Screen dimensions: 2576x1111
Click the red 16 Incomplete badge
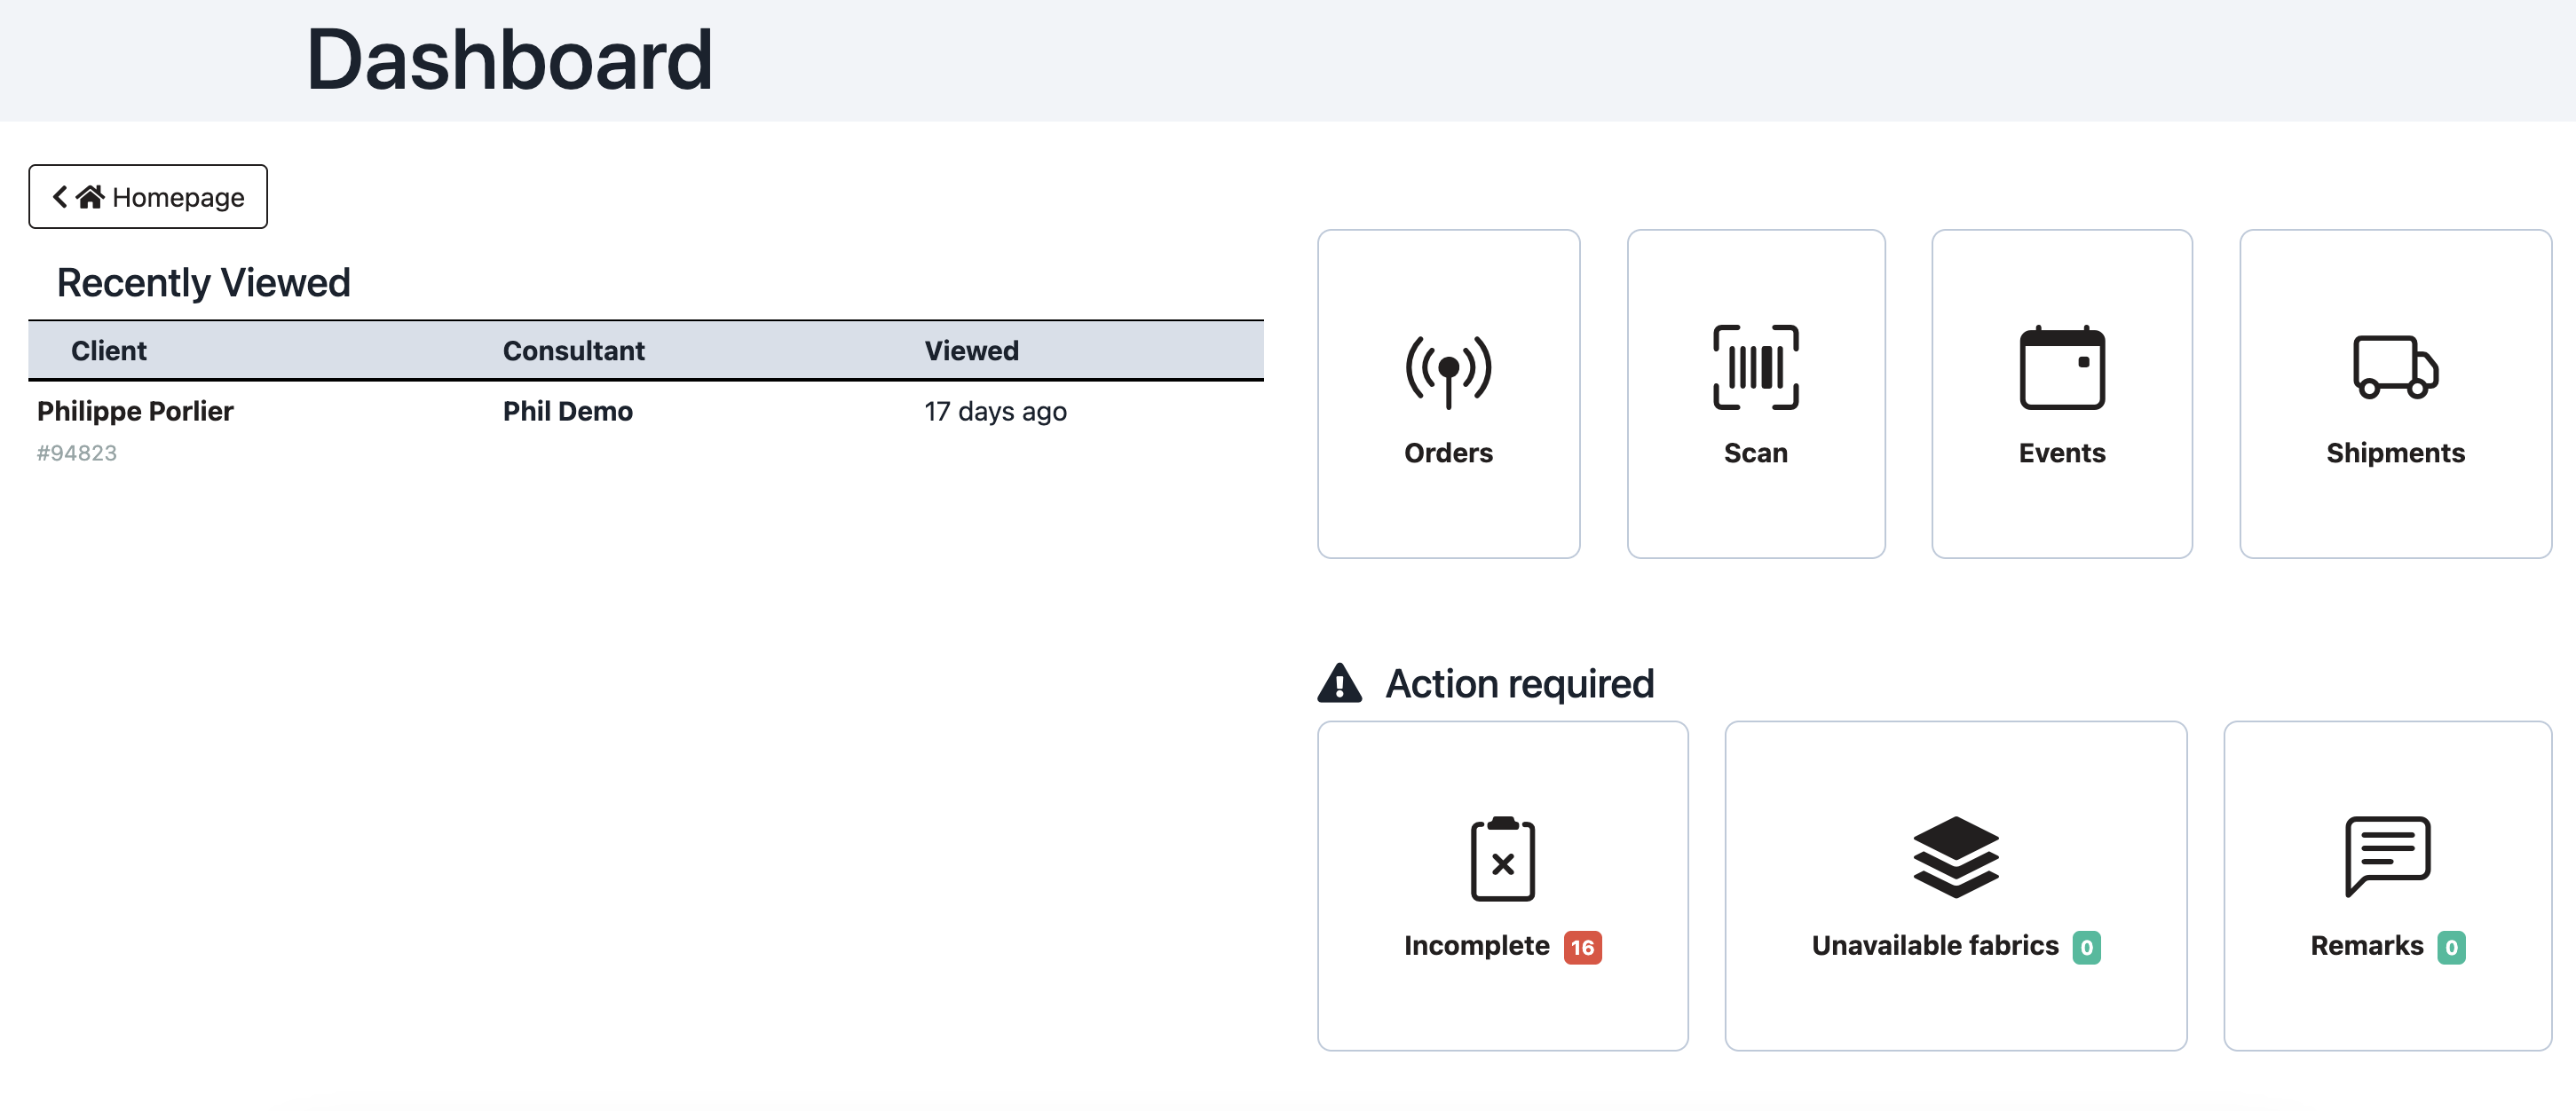1582,947
